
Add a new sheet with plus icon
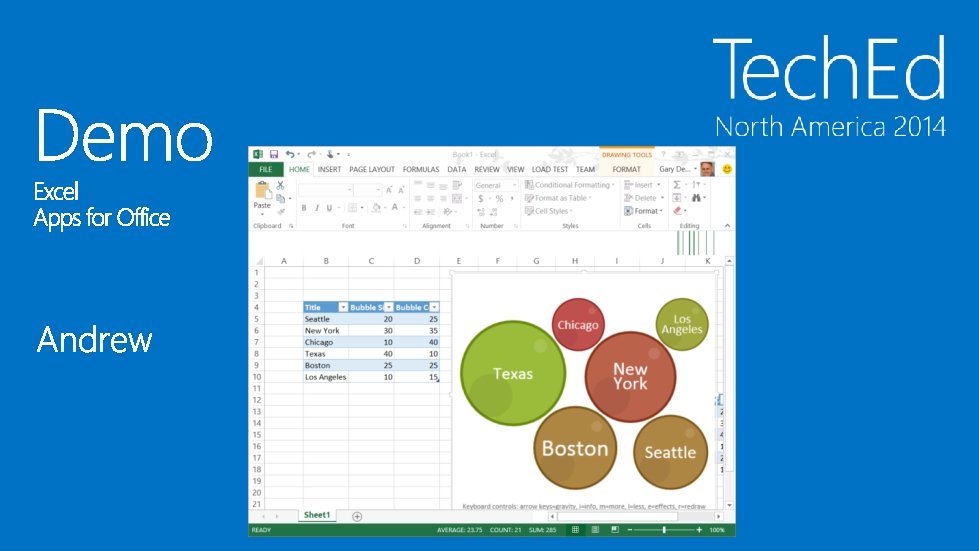(x=357, y=516)
